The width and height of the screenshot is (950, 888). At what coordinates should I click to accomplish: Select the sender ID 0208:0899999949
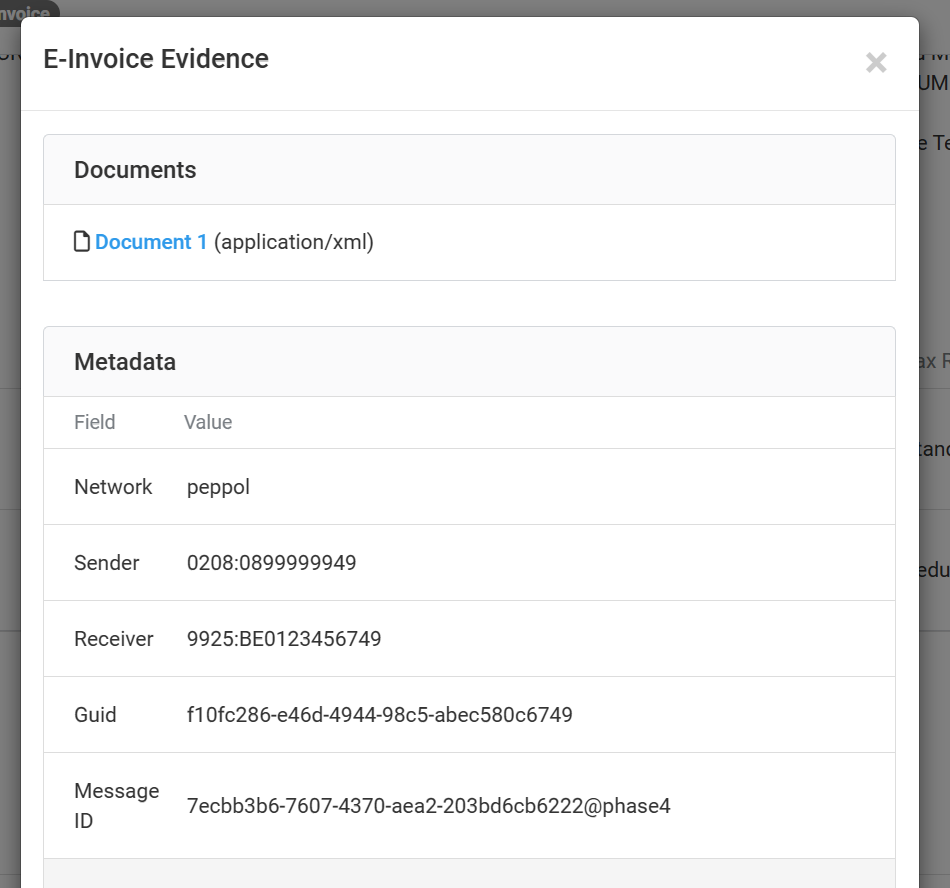click(271, 563)
